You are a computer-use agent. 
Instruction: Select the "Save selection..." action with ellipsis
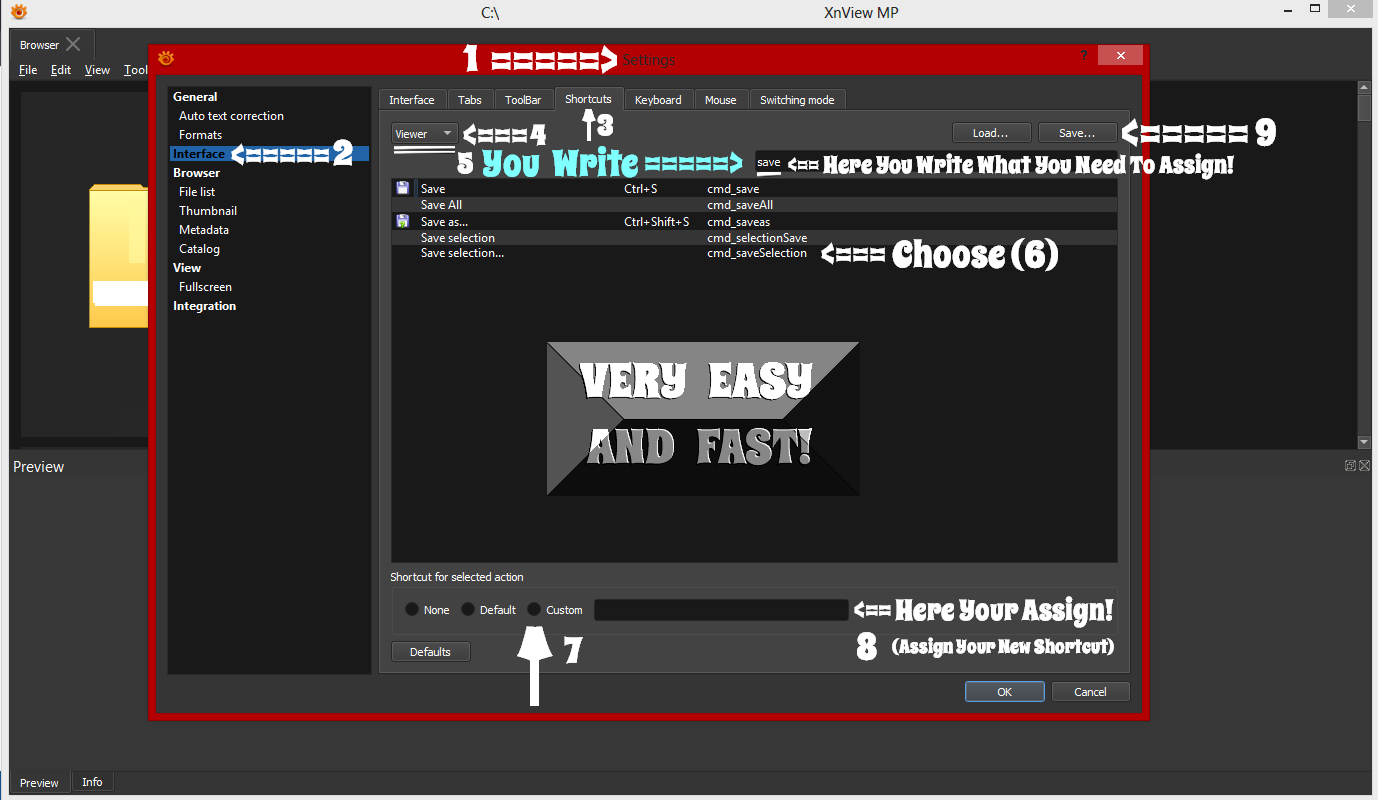pos(754,254)
